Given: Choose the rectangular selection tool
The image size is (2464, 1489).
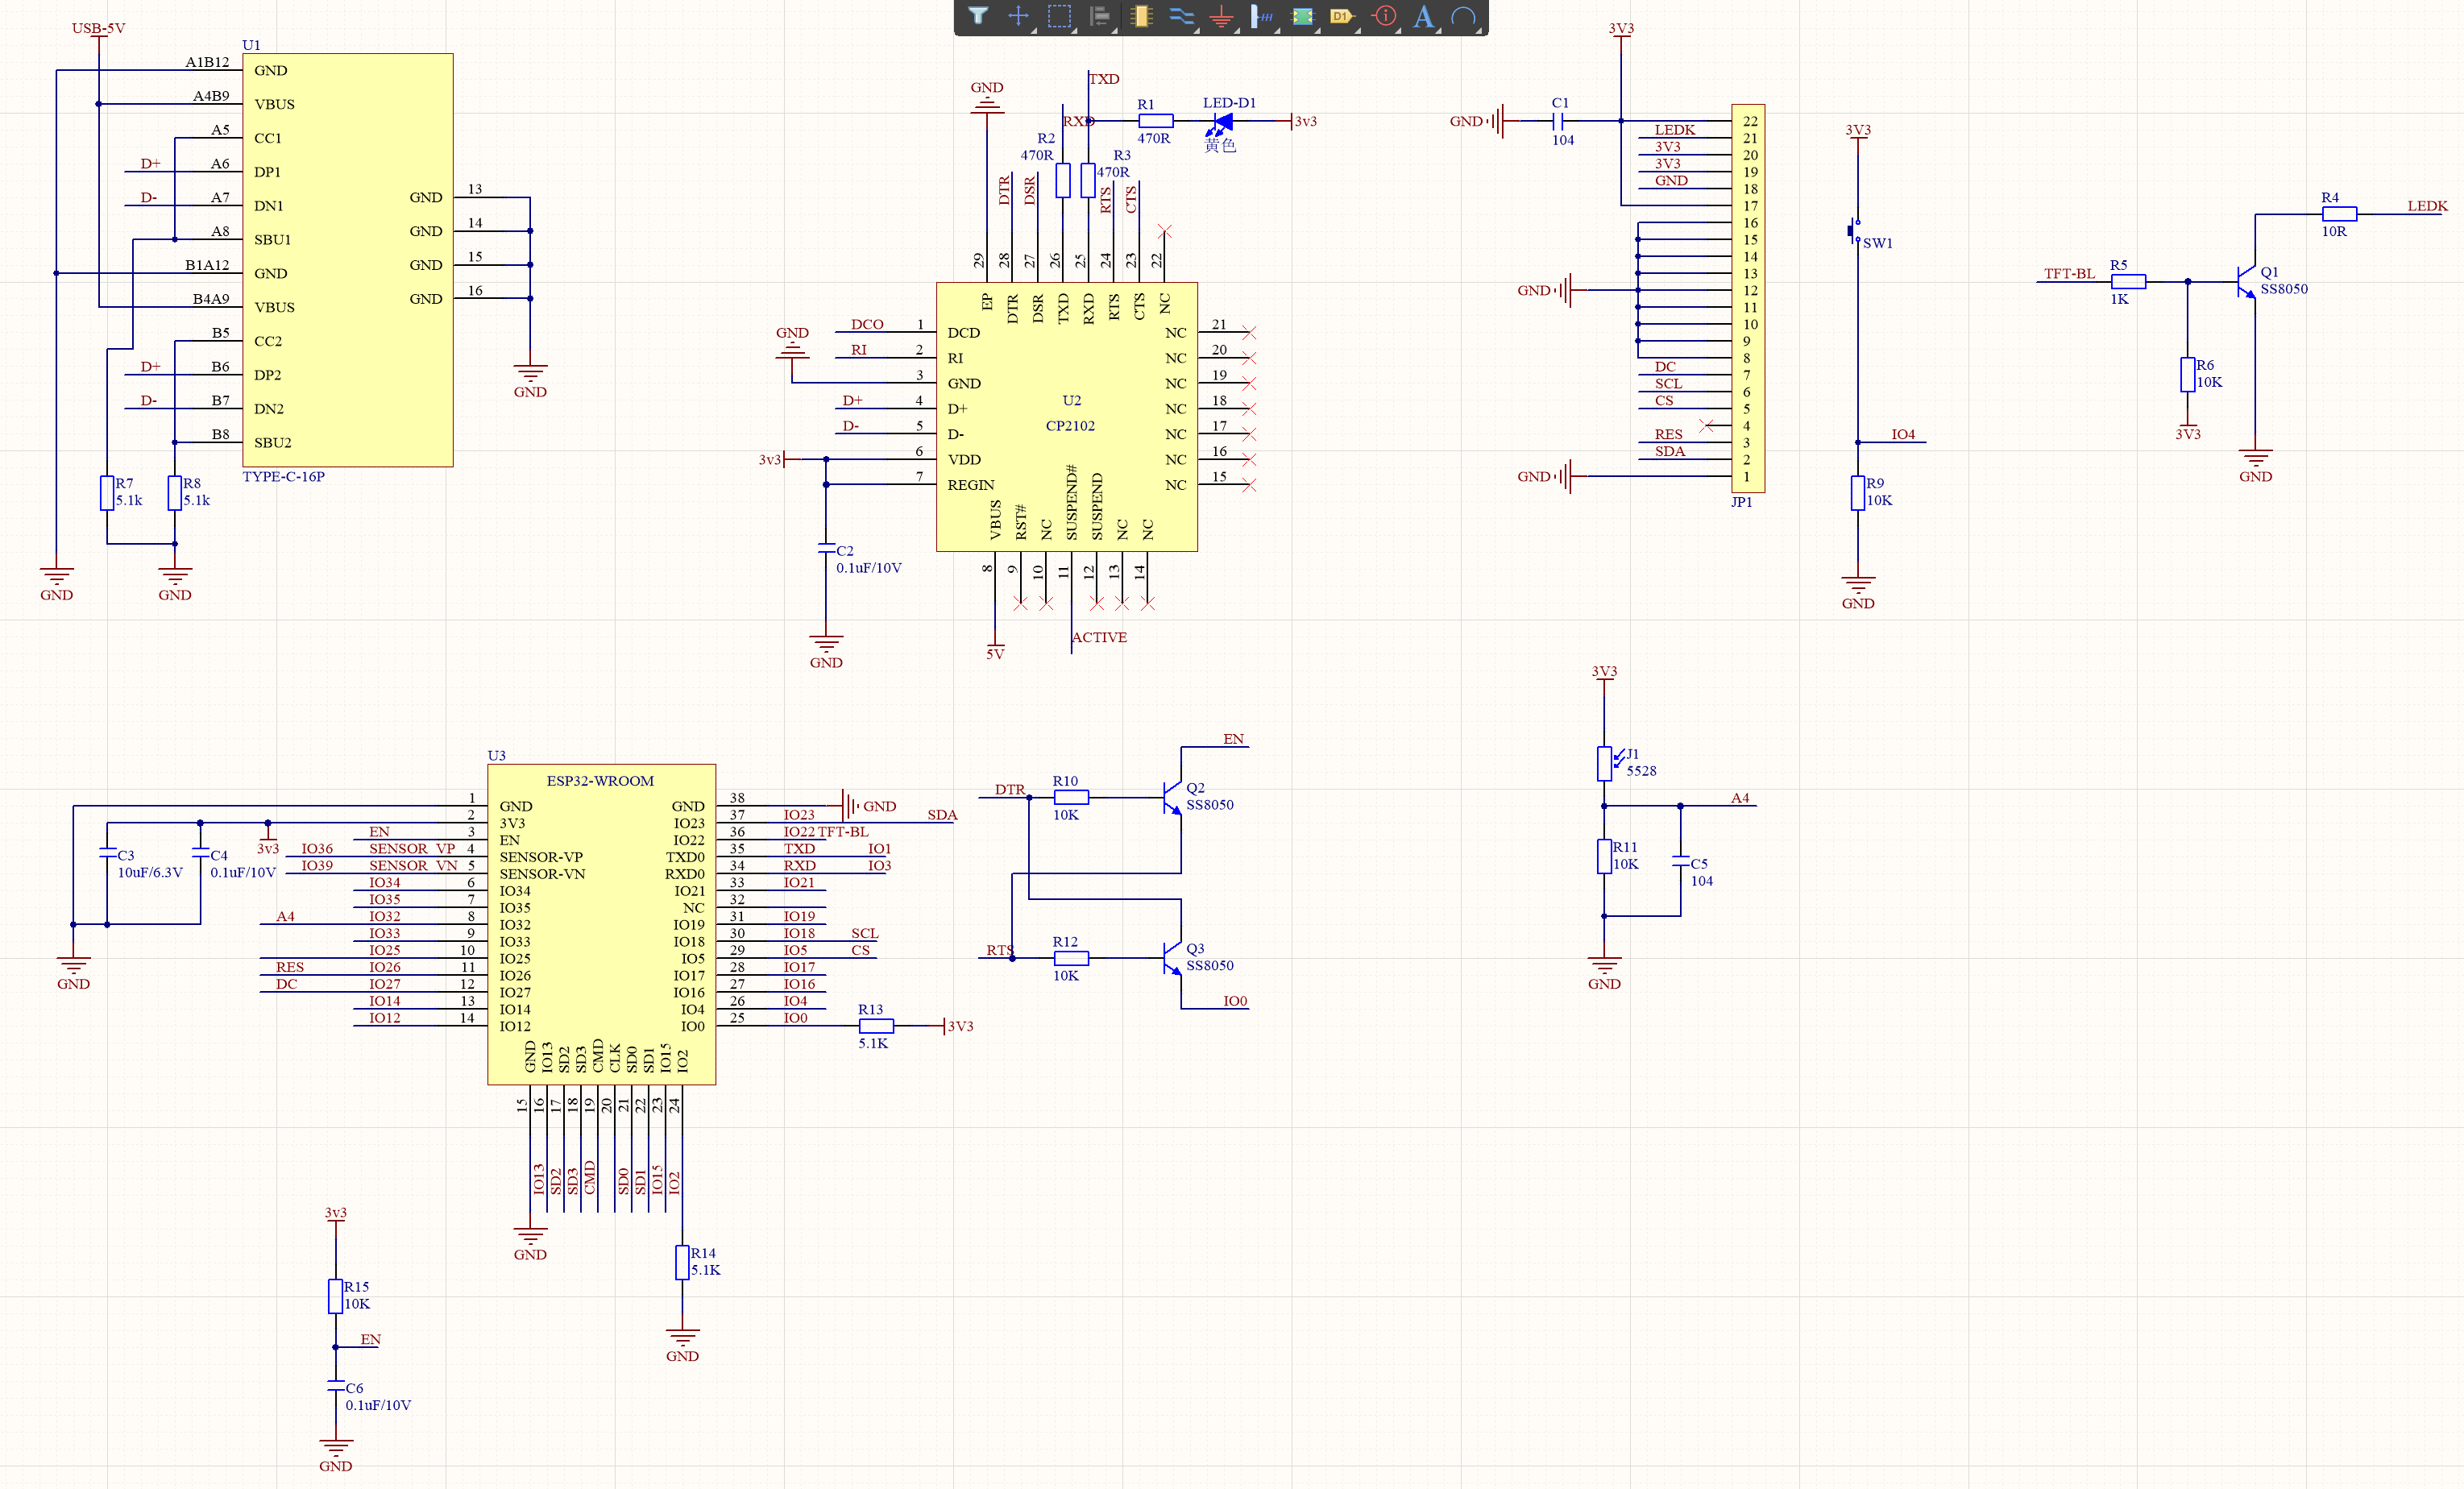Looking at the screenshot, I should (1059, 16).
